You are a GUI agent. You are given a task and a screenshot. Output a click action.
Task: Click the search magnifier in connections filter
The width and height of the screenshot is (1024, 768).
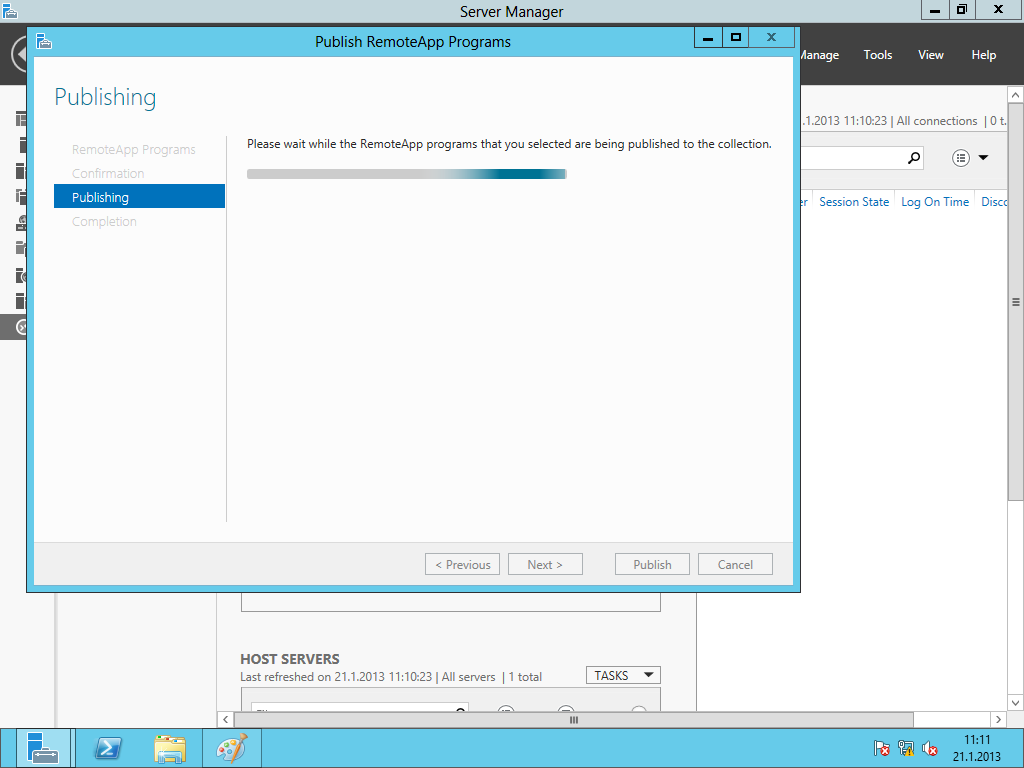(913, 158)
